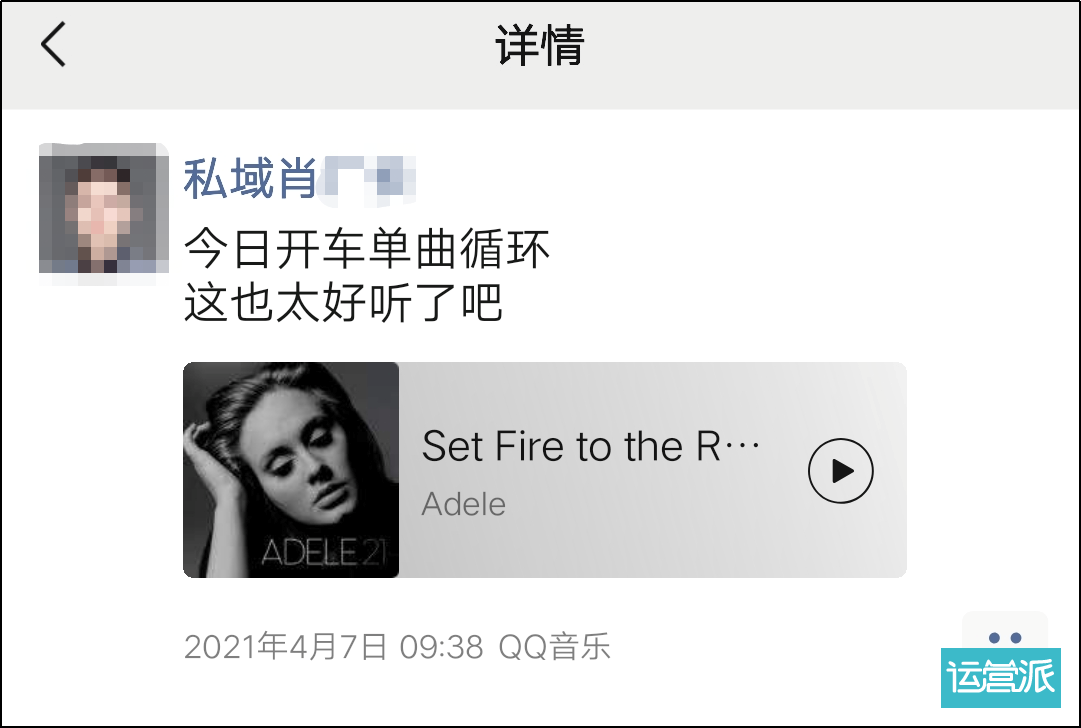1081x728 pixels.
Task: Select the artist name Adele
Action: point(463,504)
